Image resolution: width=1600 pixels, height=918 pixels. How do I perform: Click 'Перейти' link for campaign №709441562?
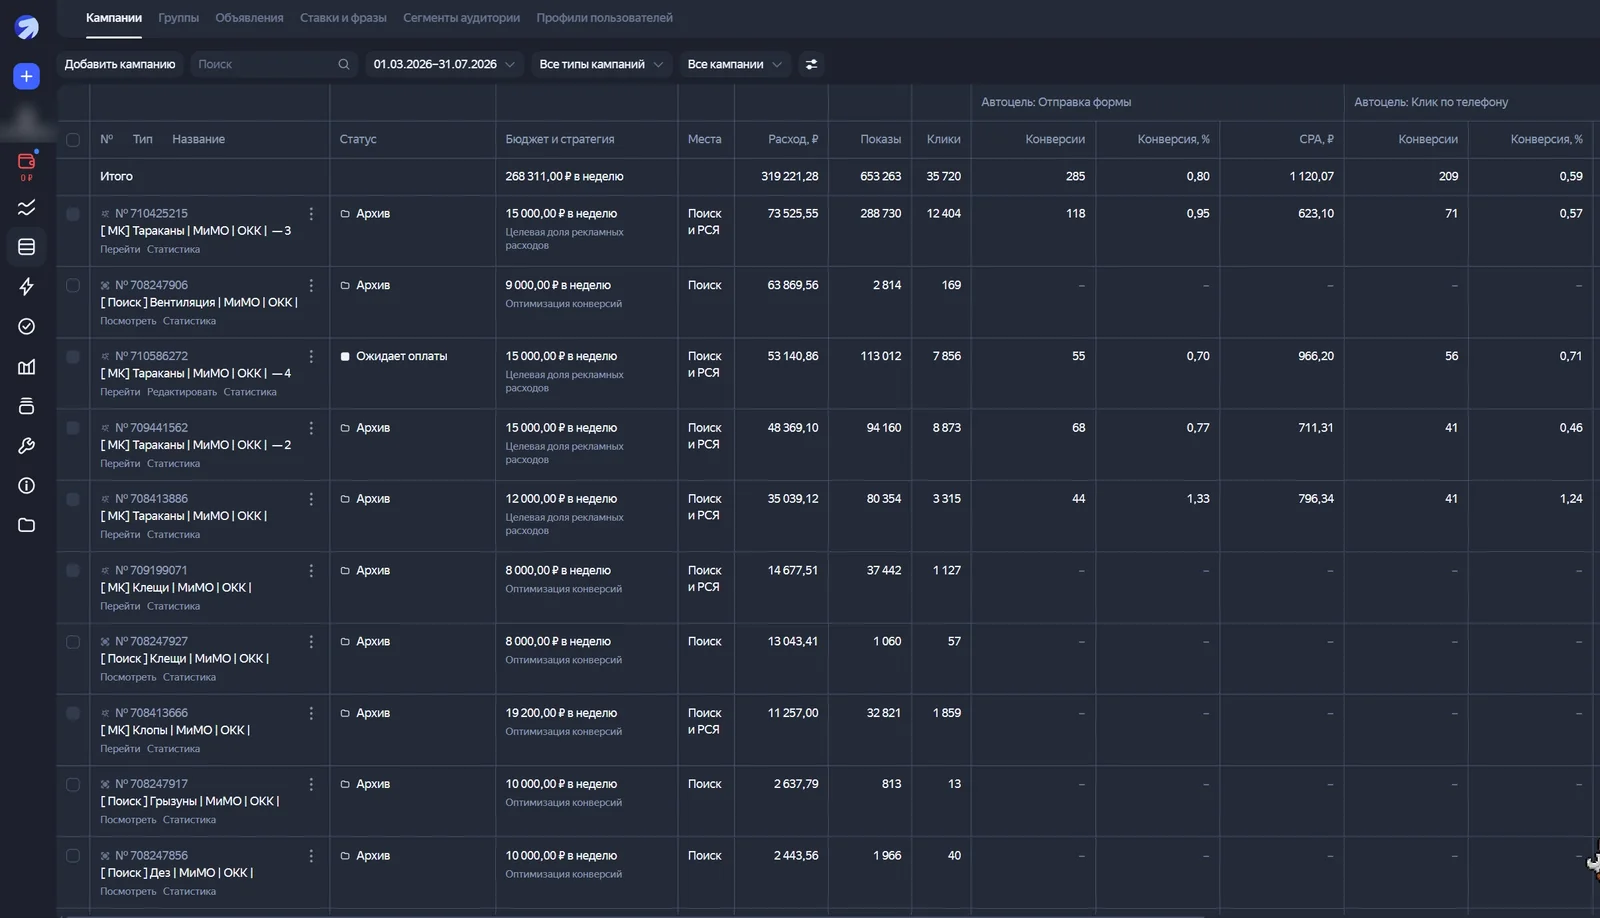click(120, 464)
